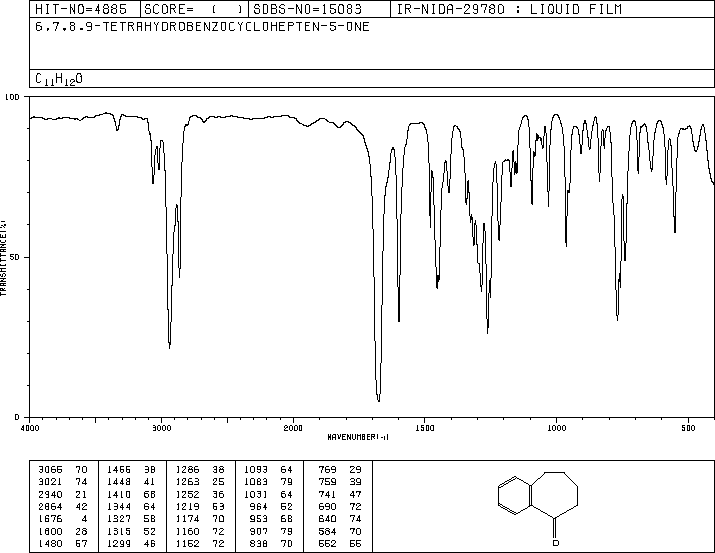Click the TRANSMITTANCE y-axis label

(3, 258)
